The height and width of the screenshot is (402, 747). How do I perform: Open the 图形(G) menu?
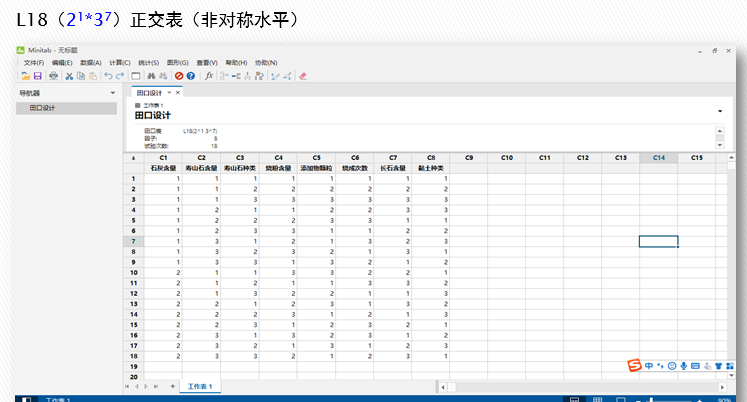[178, 63]
